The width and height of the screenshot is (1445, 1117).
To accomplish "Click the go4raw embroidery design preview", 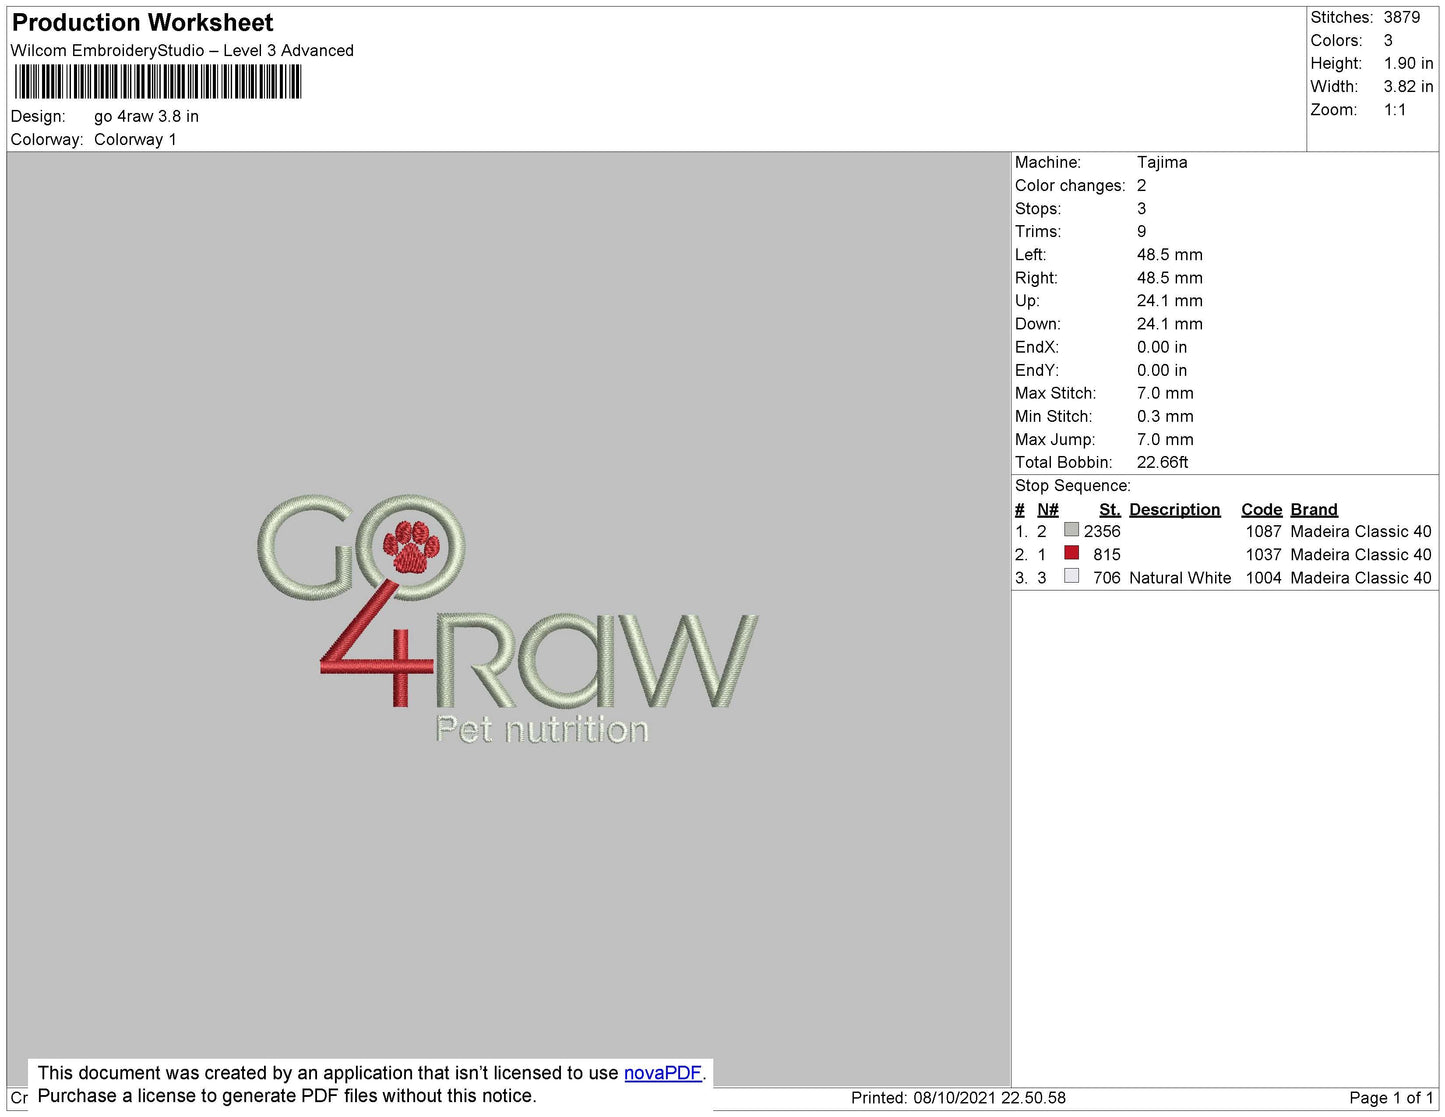I will [x=508, y=619].
